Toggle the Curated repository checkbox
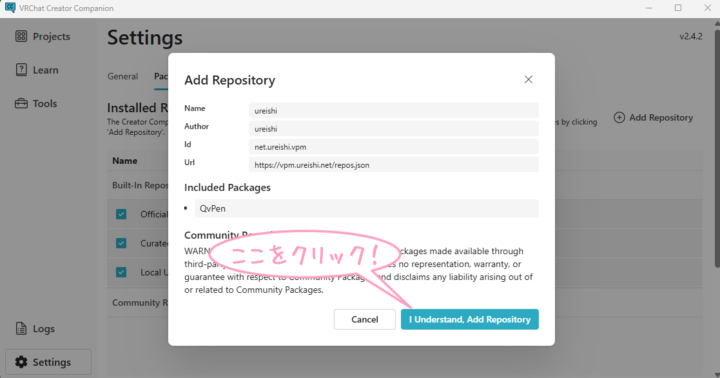This screenshot has height=378, width=720. pos(121,243)
